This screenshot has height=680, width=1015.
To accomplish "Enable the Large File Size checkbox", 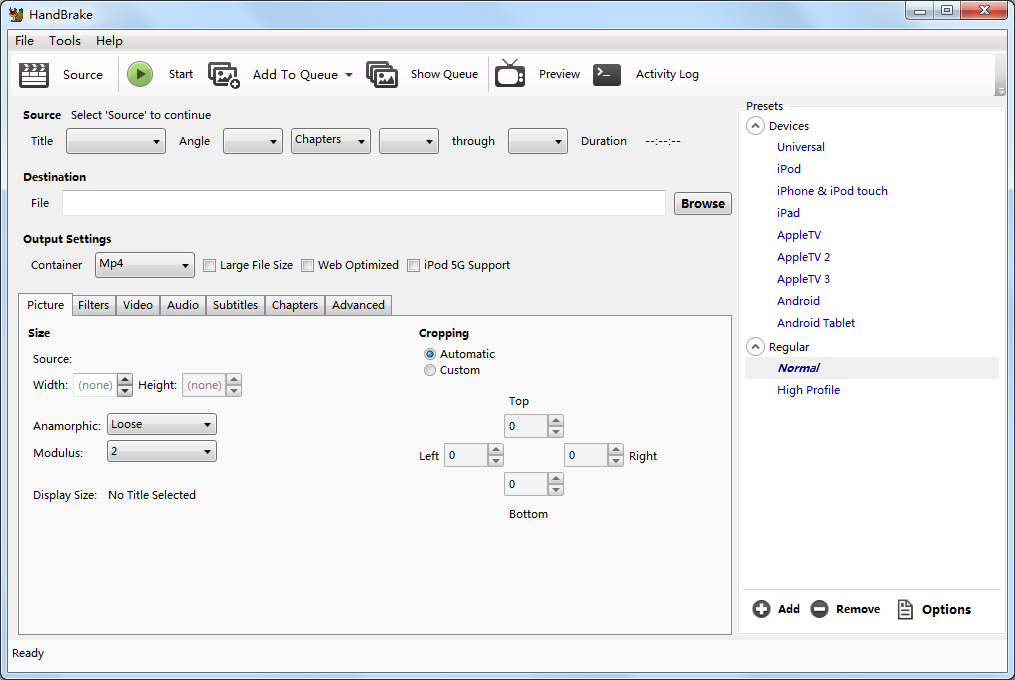I will click(210, 266).
